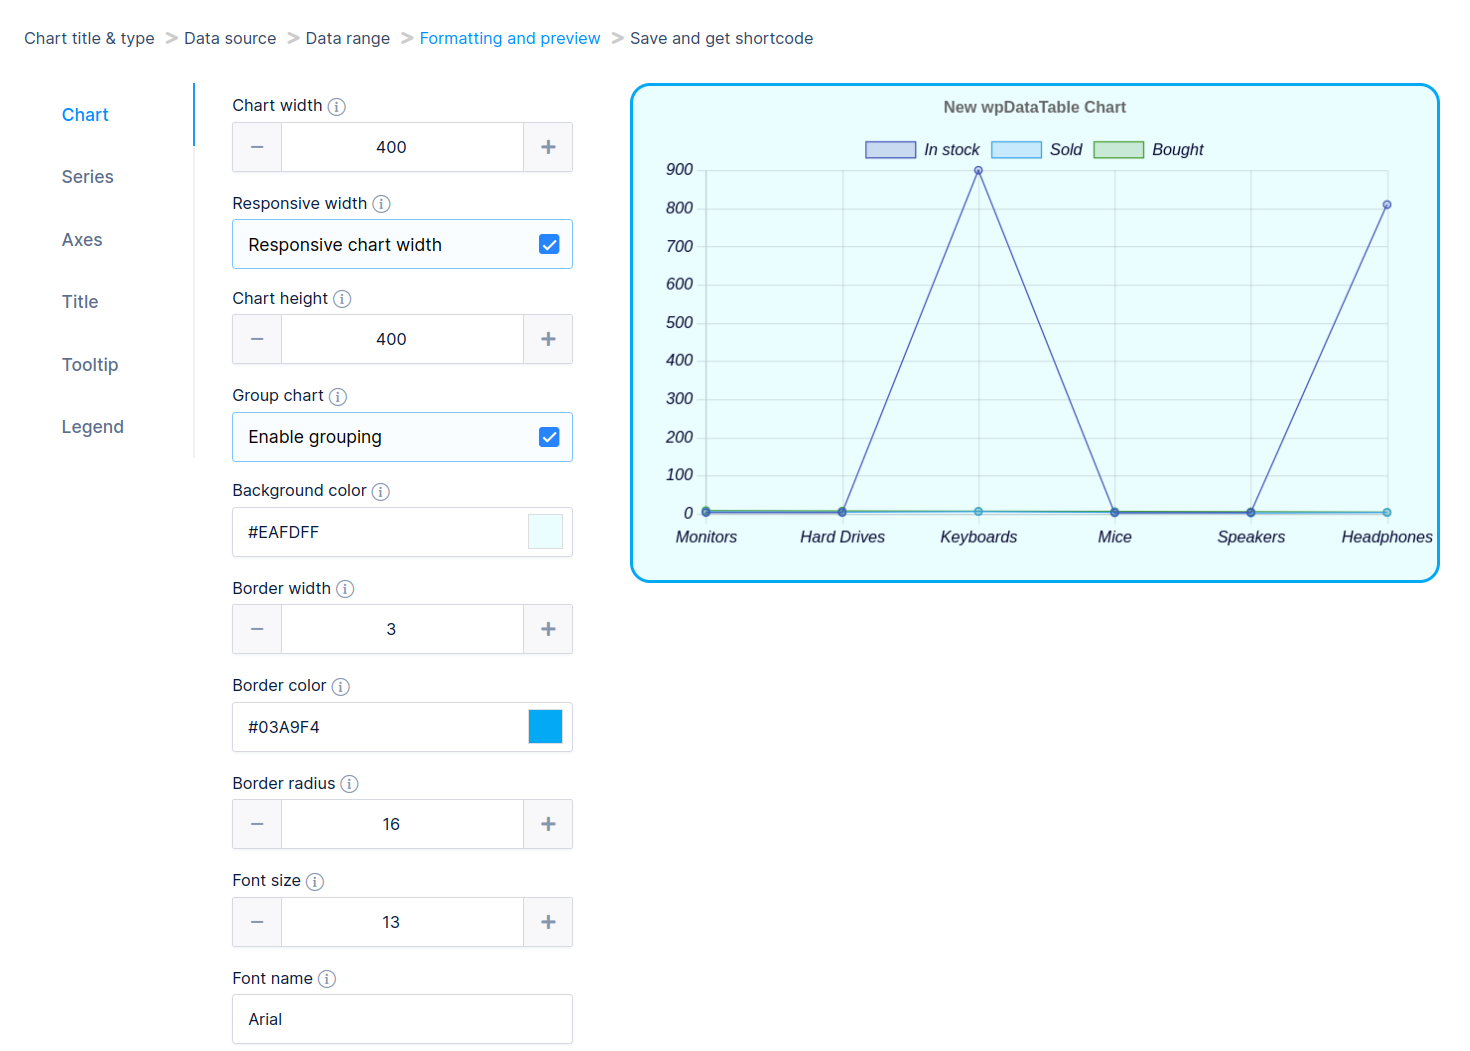Click the Chart height info icon
The image size is (1470, 1051).
[342, 299]
